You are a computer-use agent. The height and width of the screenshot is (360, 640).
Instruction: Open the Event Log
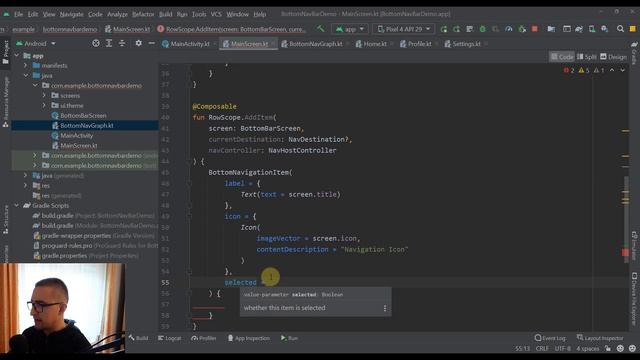550,338
